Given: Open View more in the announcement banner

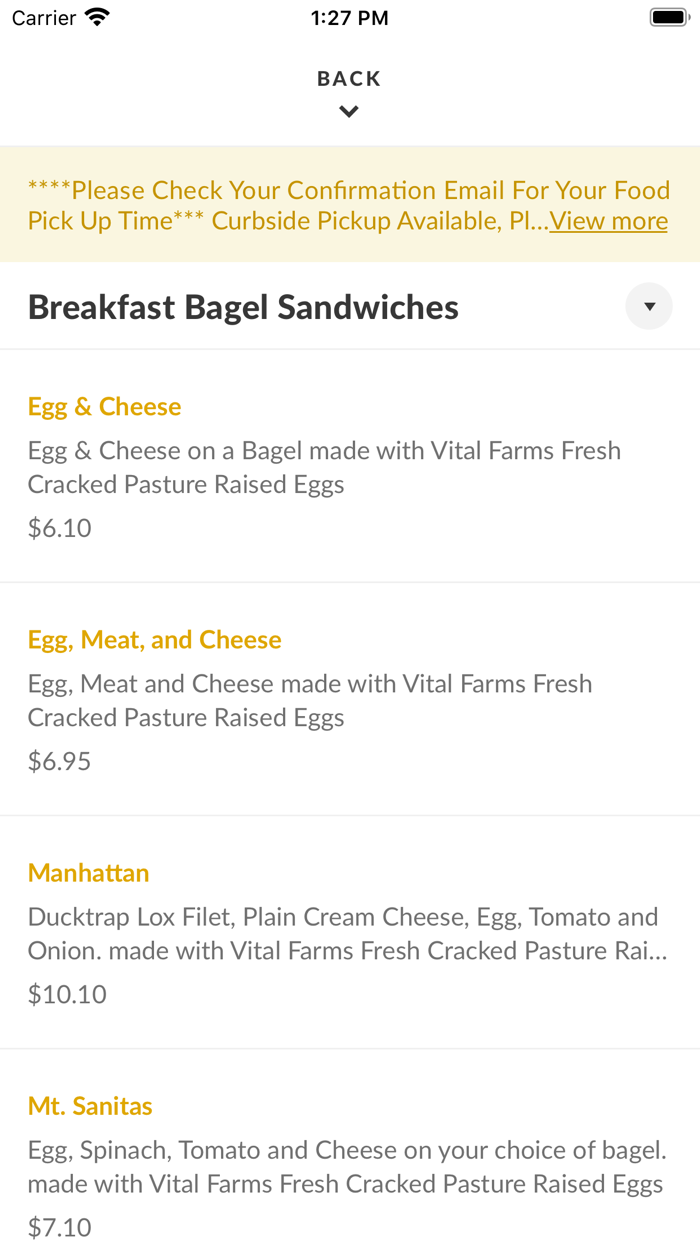Looking at the screenshot, I should [608, 220].
